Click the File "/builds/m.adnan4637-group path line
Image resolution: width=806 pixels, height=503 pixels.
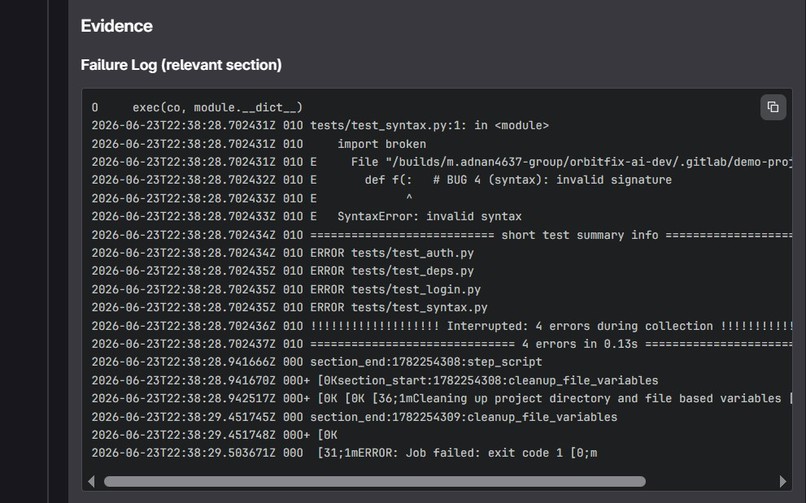coord(442,162)
